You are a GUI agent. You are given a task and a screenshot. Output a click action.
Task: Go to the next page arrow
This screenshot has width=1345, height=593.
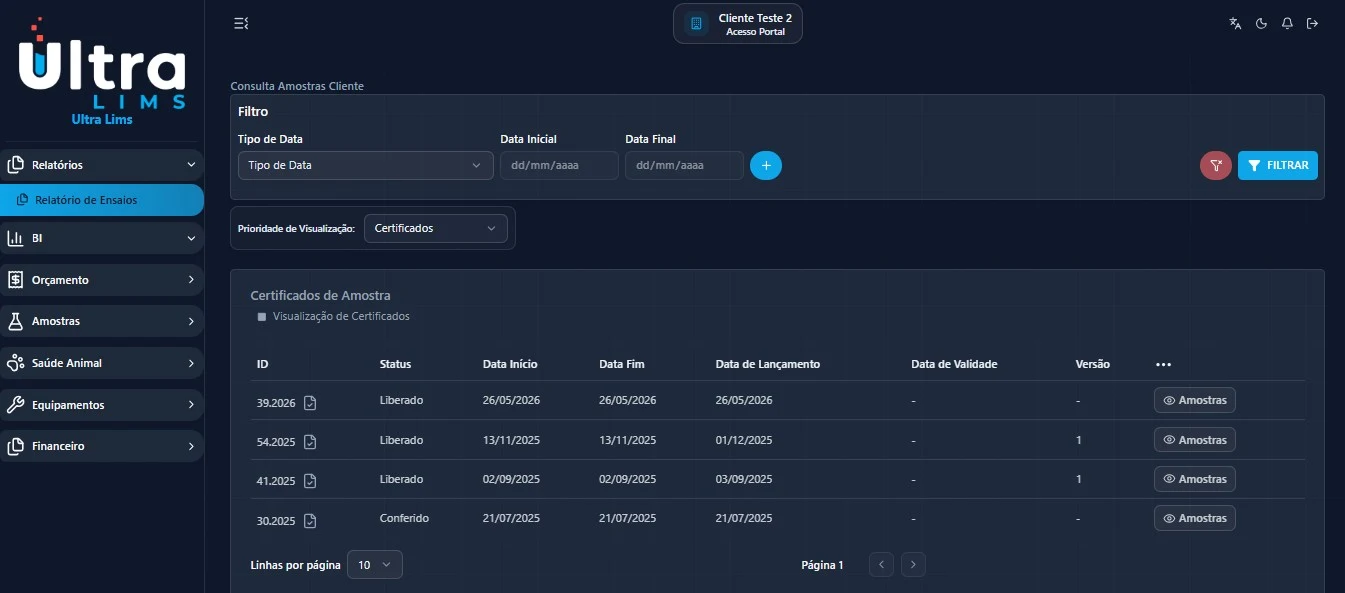(x=913, y=565)
